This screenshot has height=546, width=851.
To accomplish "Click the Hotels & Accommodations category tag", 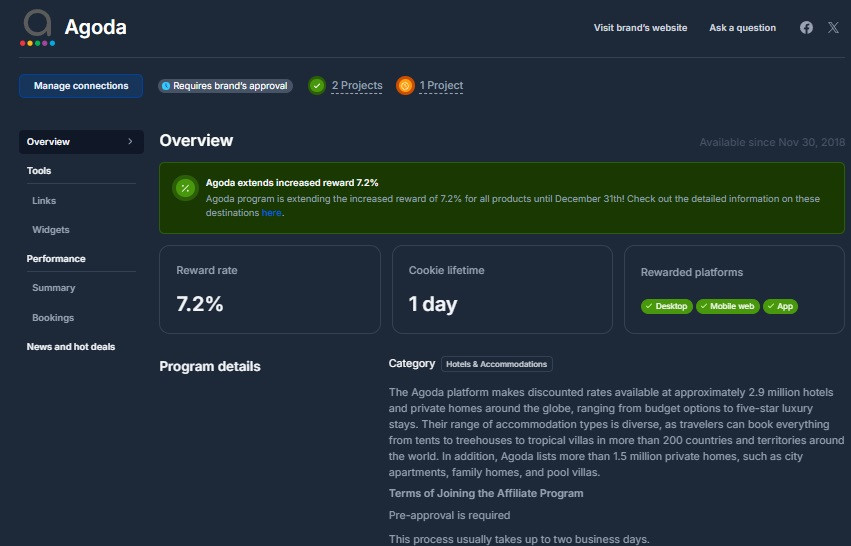I will pos(497,364).
